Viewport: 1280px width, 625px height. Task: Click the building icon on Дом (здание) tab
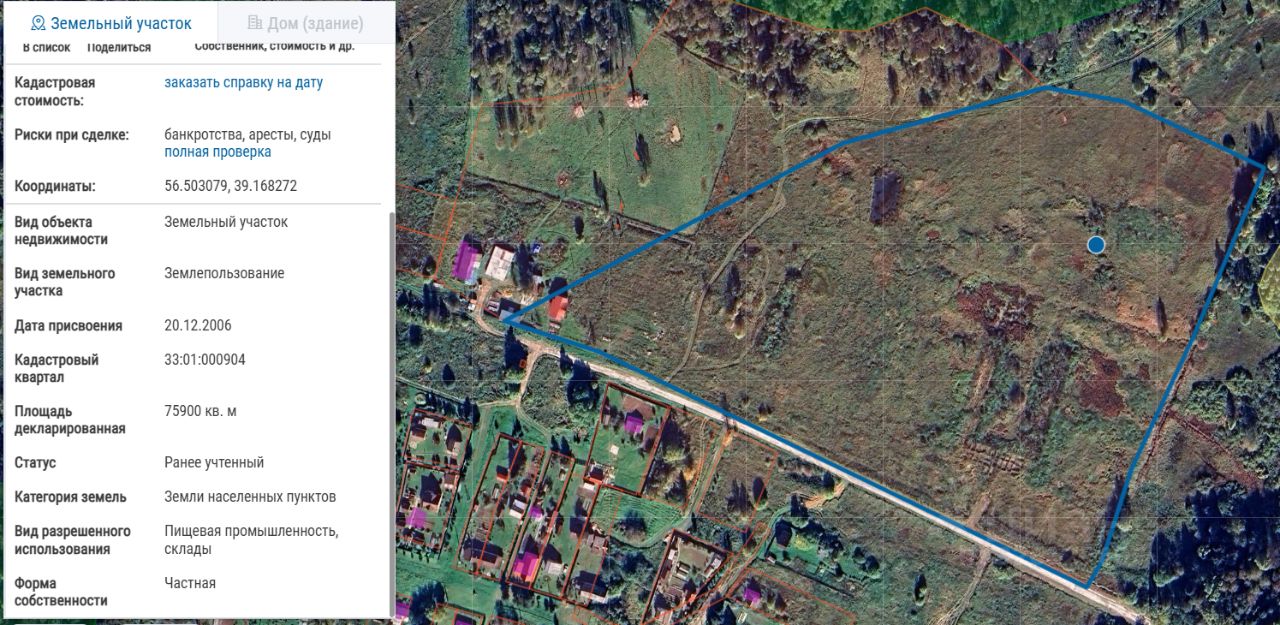tap(255, 23)
